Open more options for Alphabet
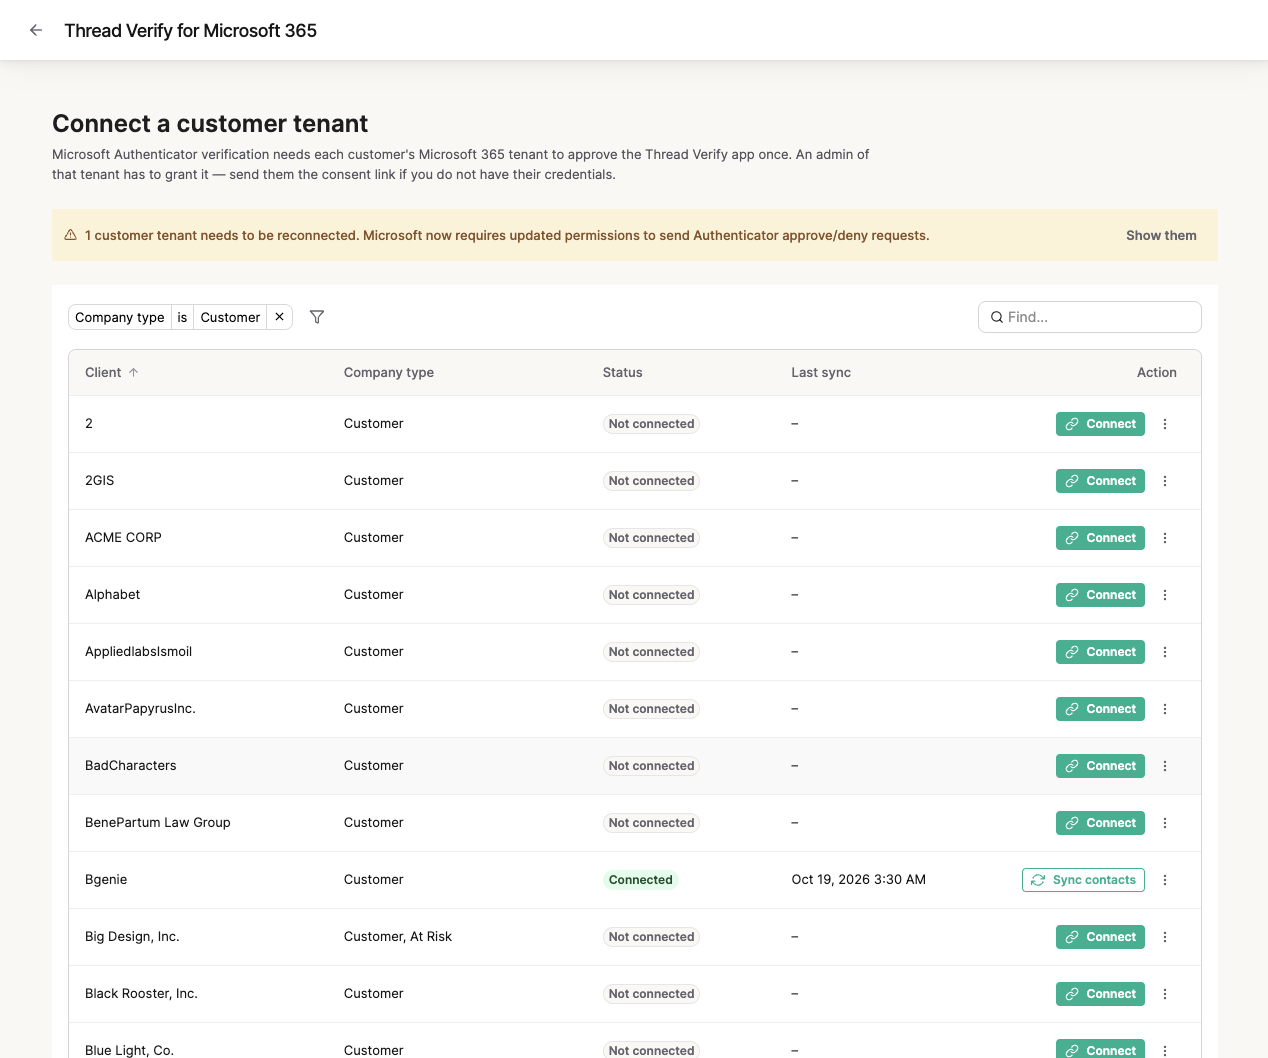The height and width of the screenshot is (1058, 1268). click(1165, 595)
